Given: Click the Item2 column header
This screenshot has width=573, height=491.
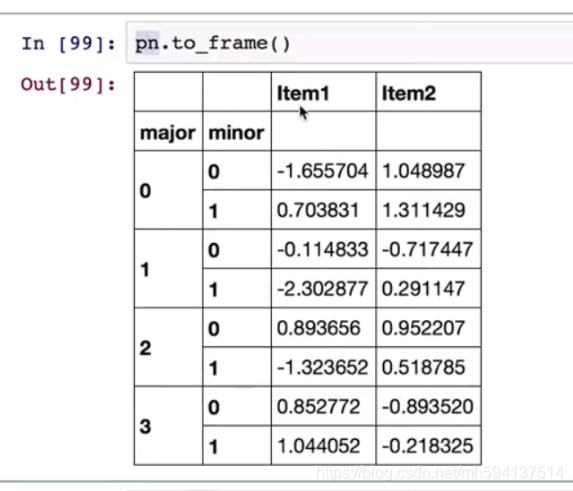Looking at the screenshot, I should click(x=409, y=93).
